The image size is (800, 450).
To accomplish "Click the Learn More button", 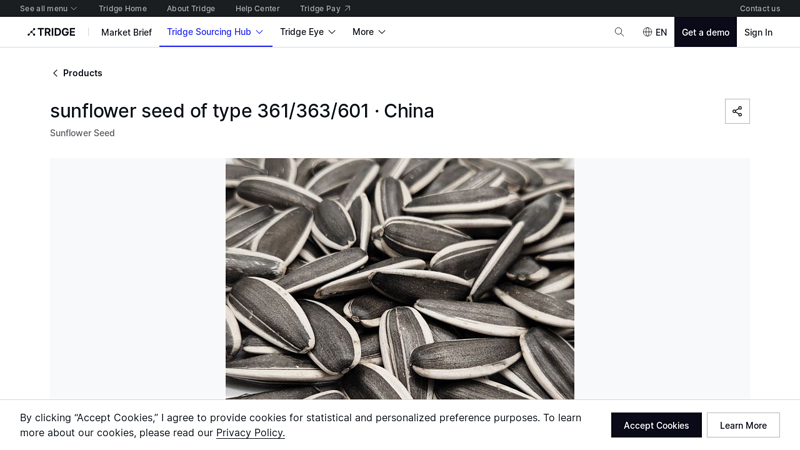I will 743,425.
